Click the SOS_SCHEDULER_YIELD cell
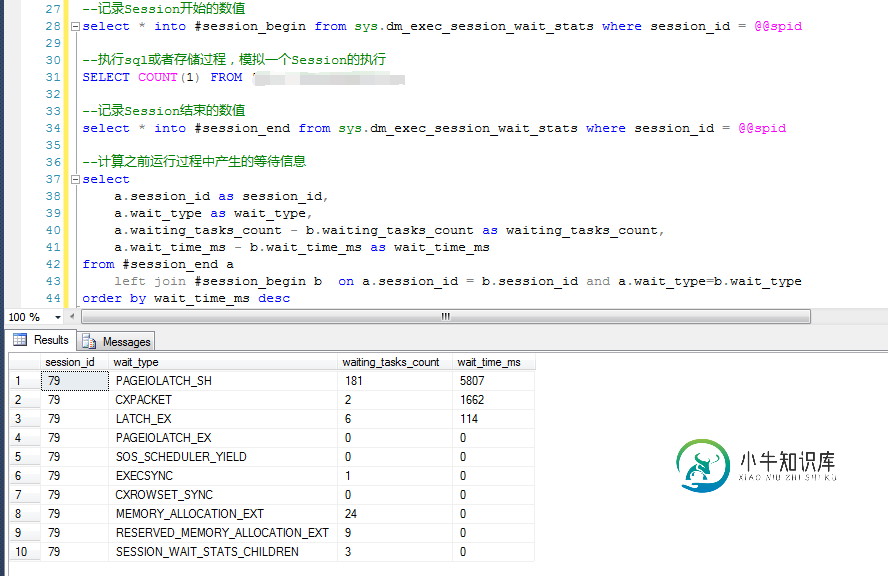 point(223,457)
